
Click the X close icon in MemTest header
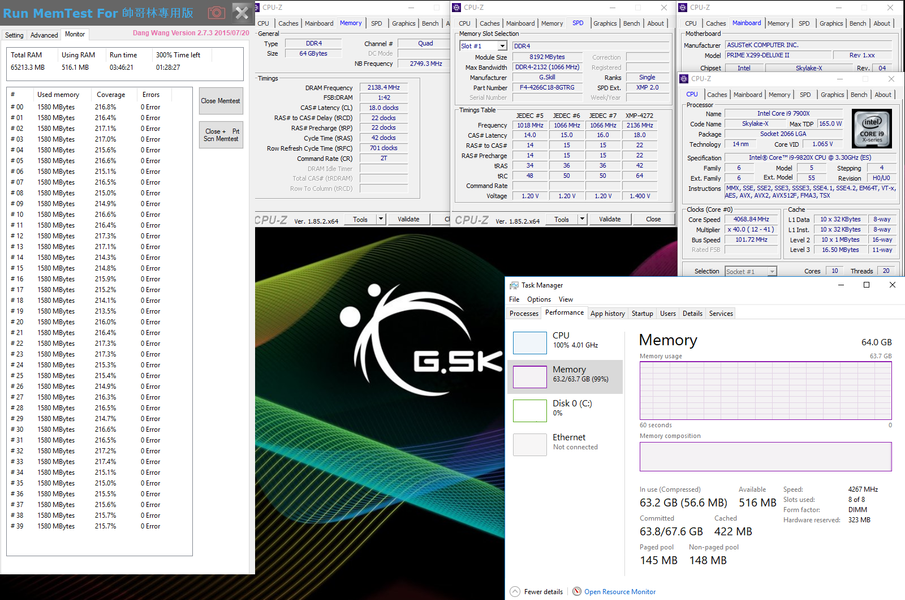[241, 12]
